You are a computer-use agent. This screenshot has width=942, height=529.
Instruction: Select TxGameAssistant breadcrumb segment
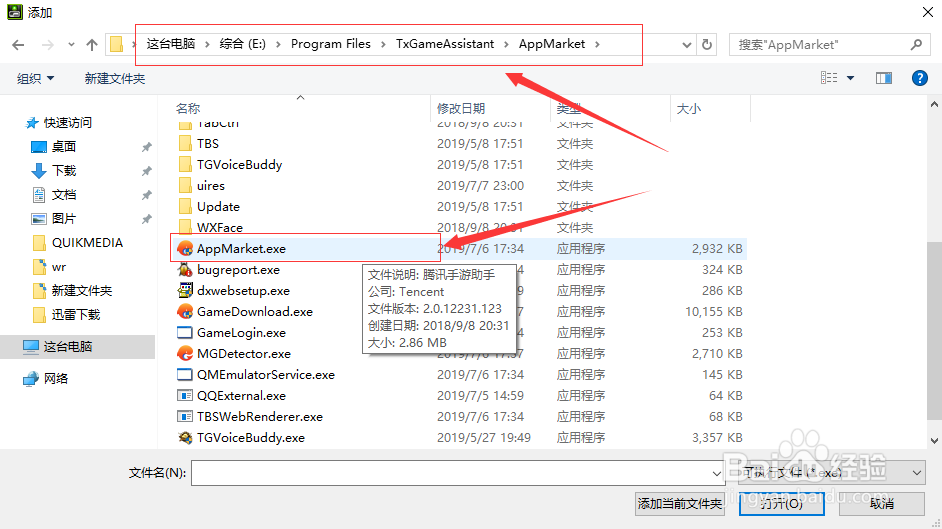coord(445,44)
